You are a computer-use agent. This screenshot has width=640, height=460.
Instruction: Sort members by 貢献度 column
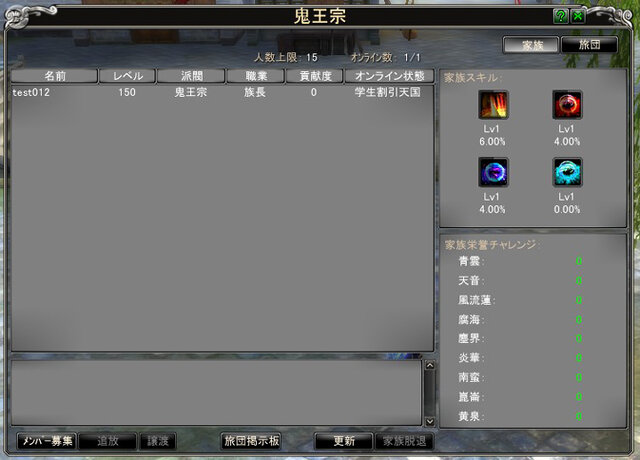[x=315, y=76]
